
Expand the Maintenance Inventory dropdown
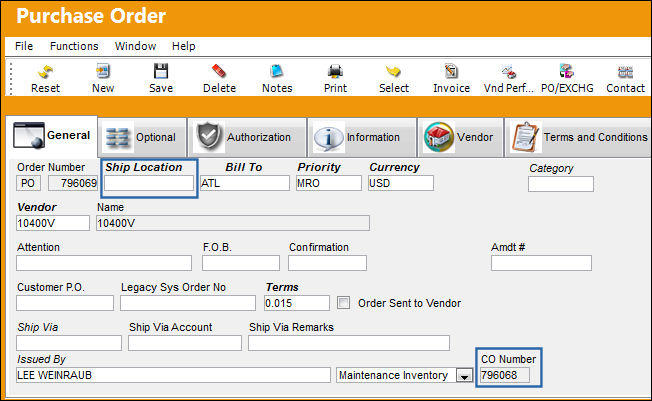pos(464,375)
